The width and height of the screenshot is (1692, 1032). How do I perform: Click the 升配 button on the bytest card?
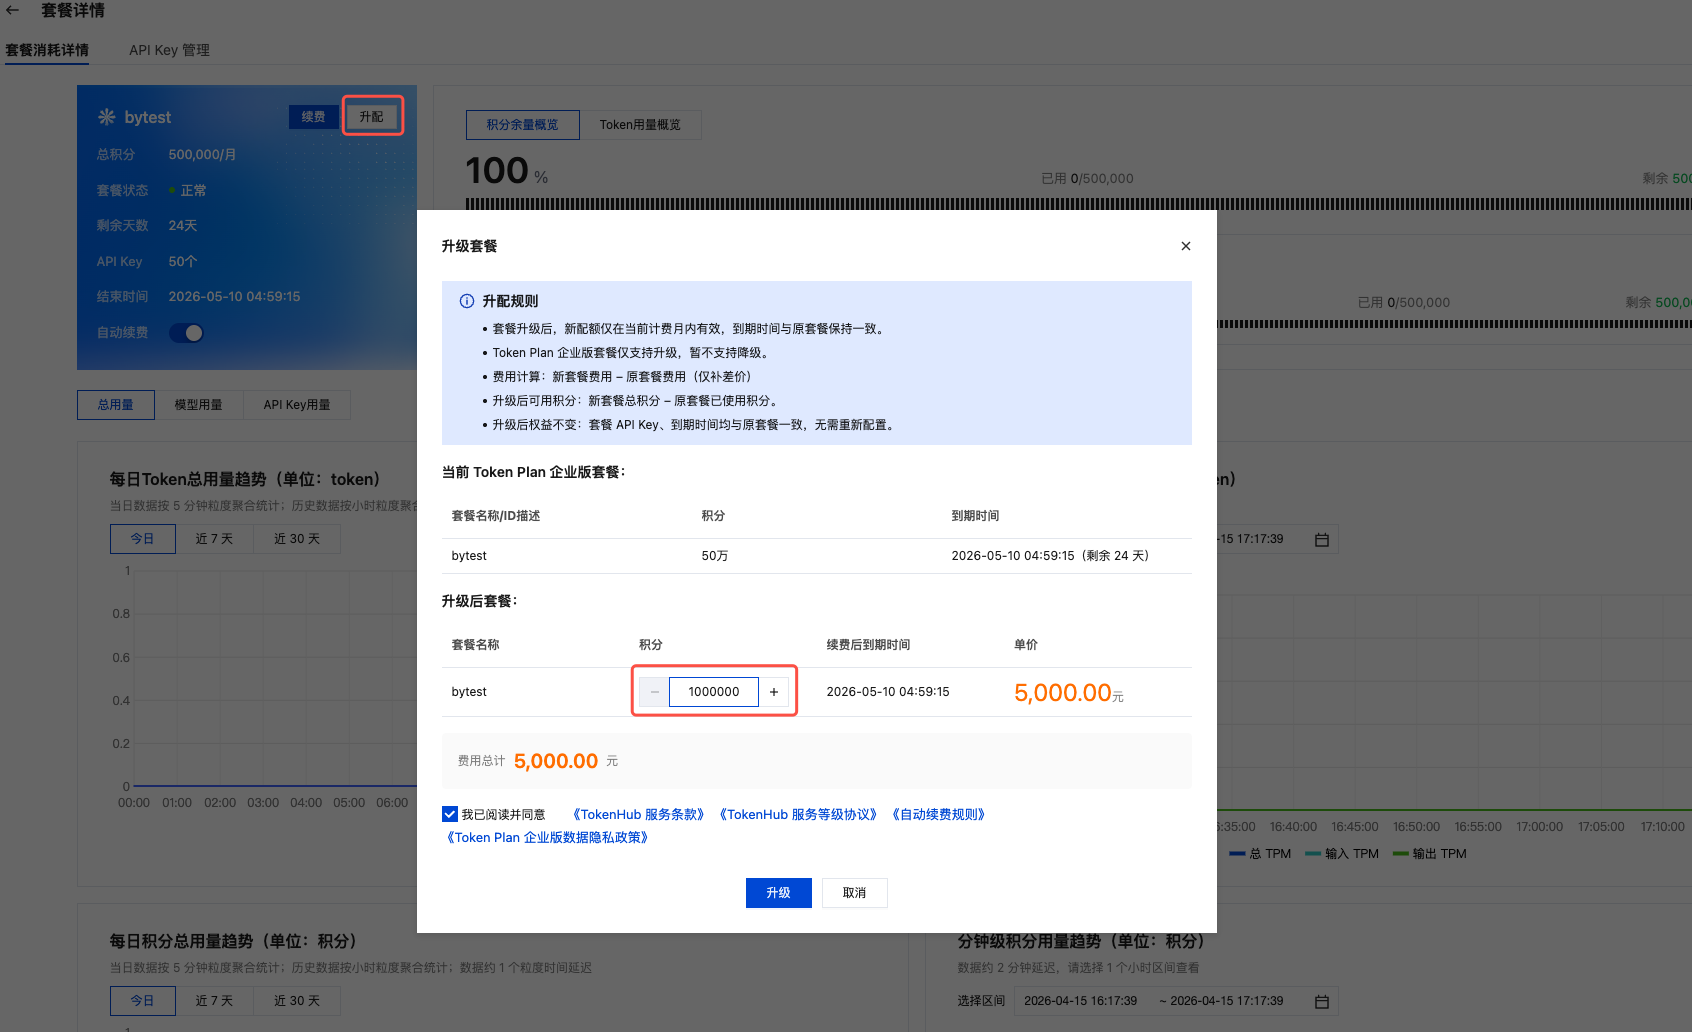372,117
